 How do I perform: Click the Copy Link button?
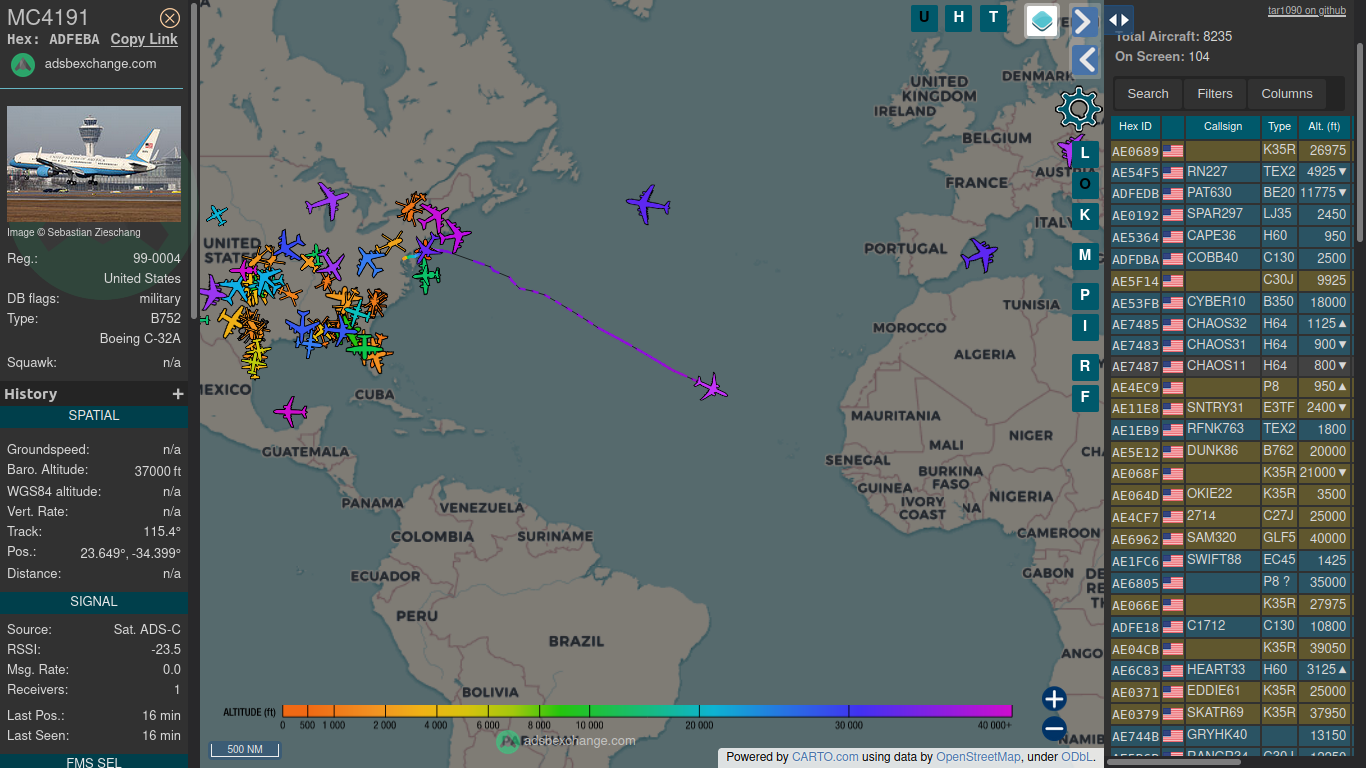pos(144,39)
